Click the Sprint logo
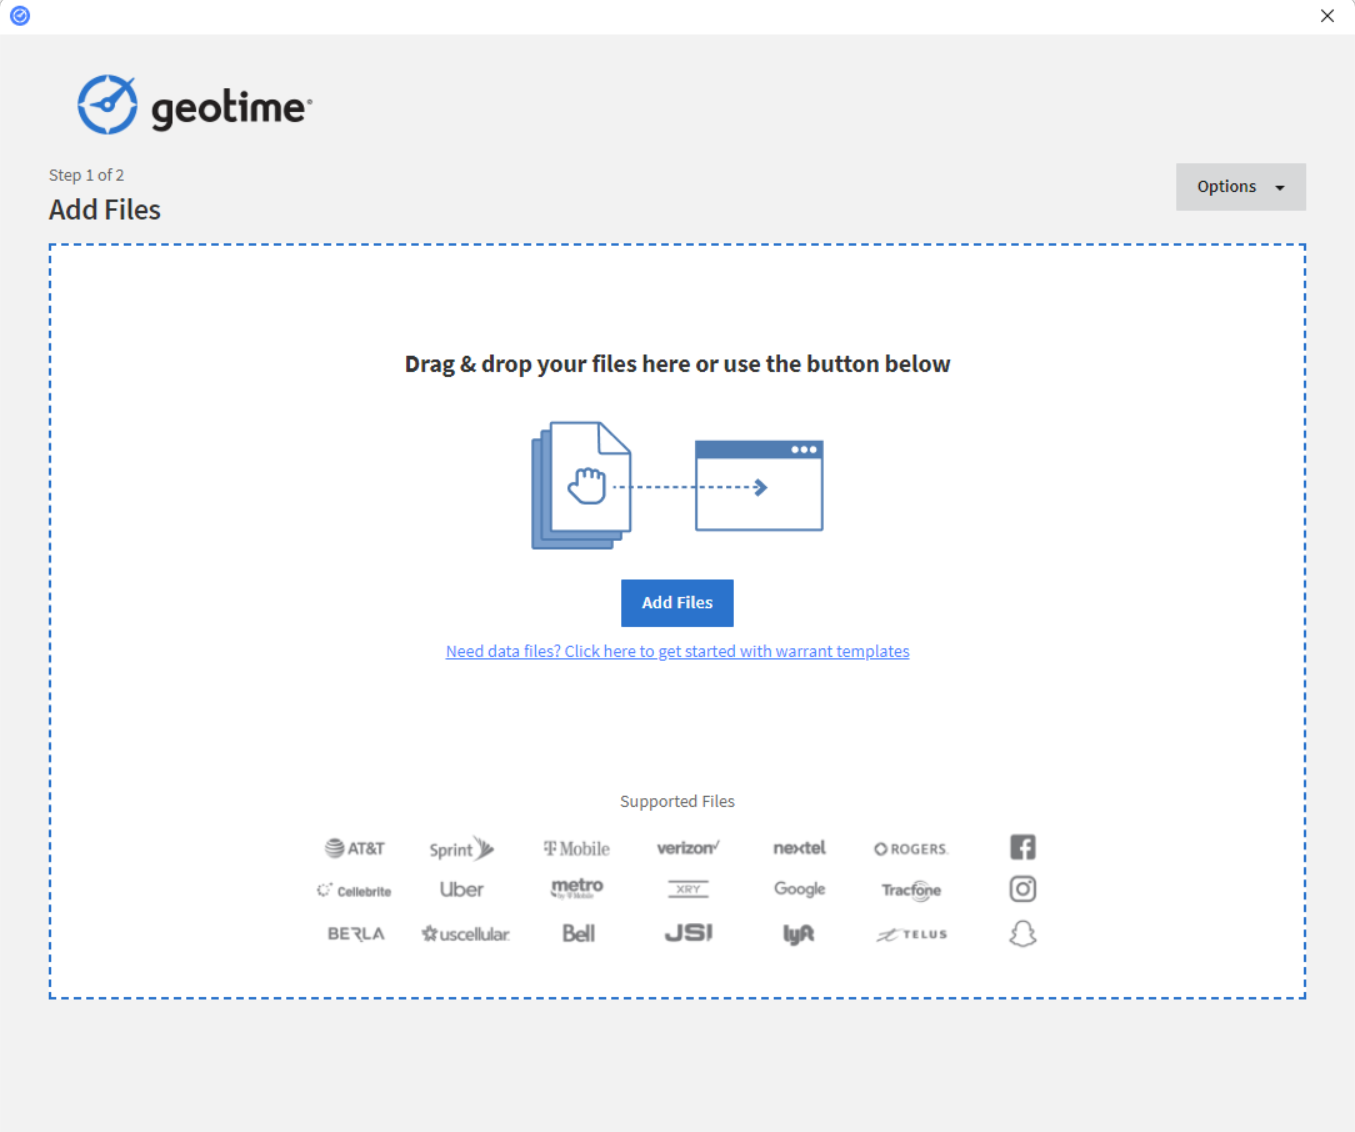This screenshot has height=1132, width=1355. coord(461,849)
